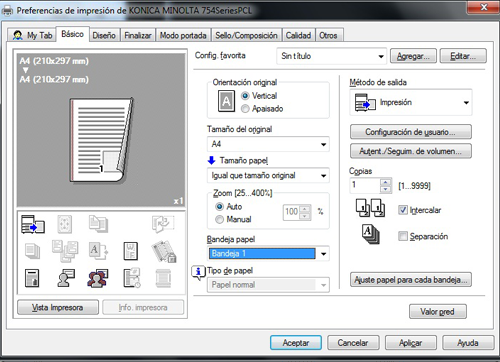Click the print output method icon in grid
This screenshot has height=362, width=500.
(33, 224)
